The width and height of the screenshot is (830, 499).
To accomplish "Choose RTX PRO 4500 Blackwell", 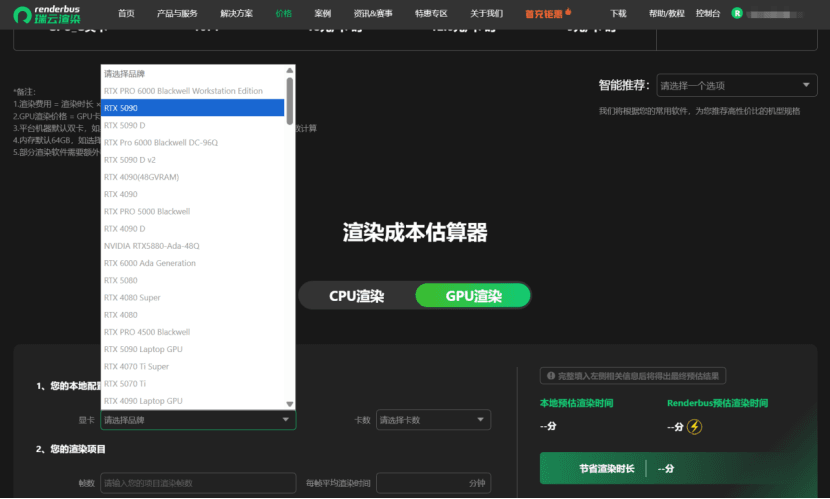I will click(193, 332).
